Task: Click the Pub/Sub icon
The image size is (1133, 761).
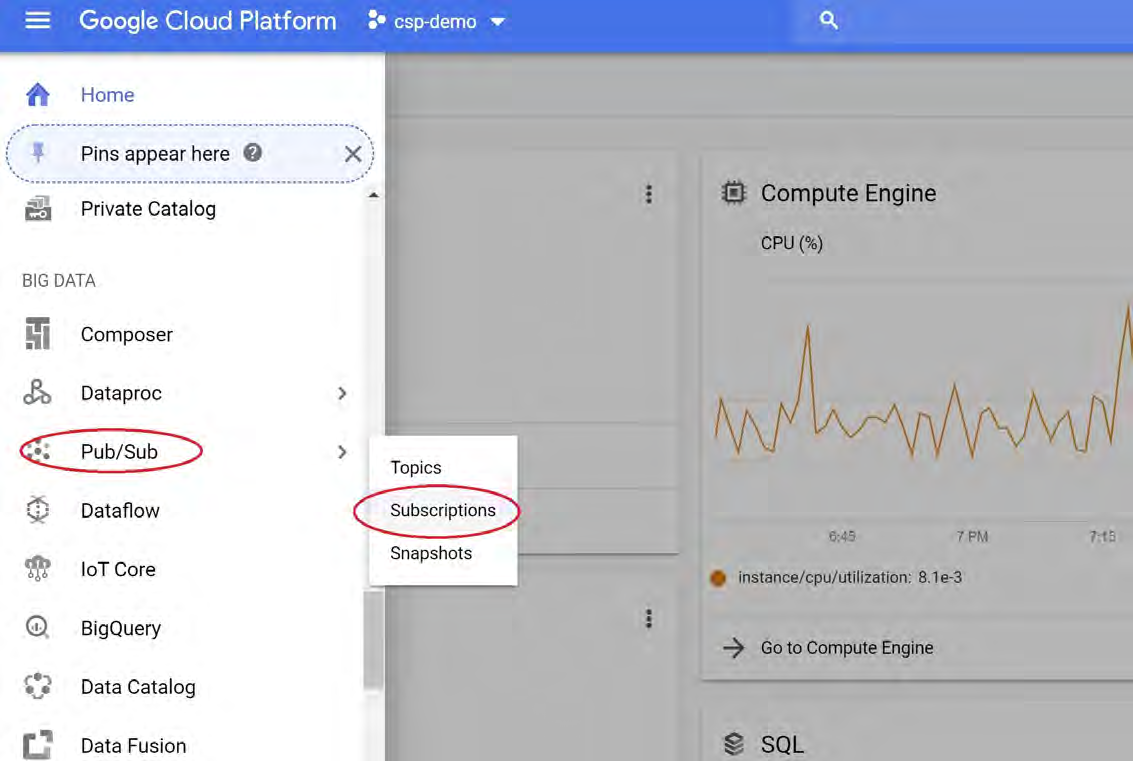Action: (x=36, y=451)
